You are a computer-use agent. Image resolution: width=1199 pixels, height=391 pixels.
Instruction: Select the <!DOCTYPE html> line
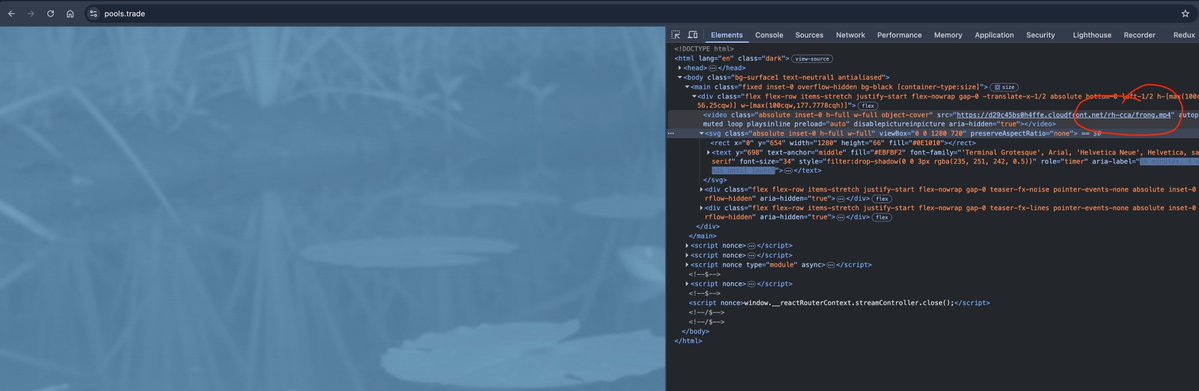point(703,49)
